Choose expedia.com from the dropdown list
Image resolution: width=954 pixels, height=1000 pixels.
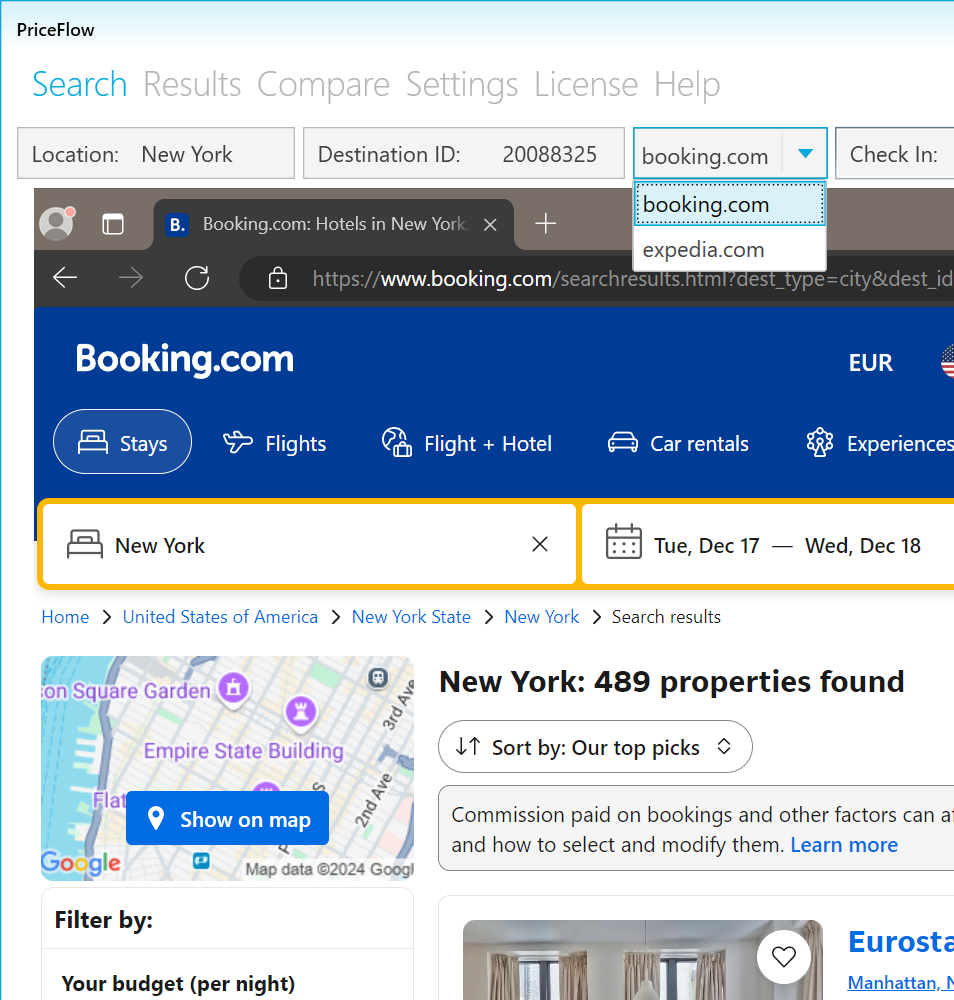(x=730, y=249)
